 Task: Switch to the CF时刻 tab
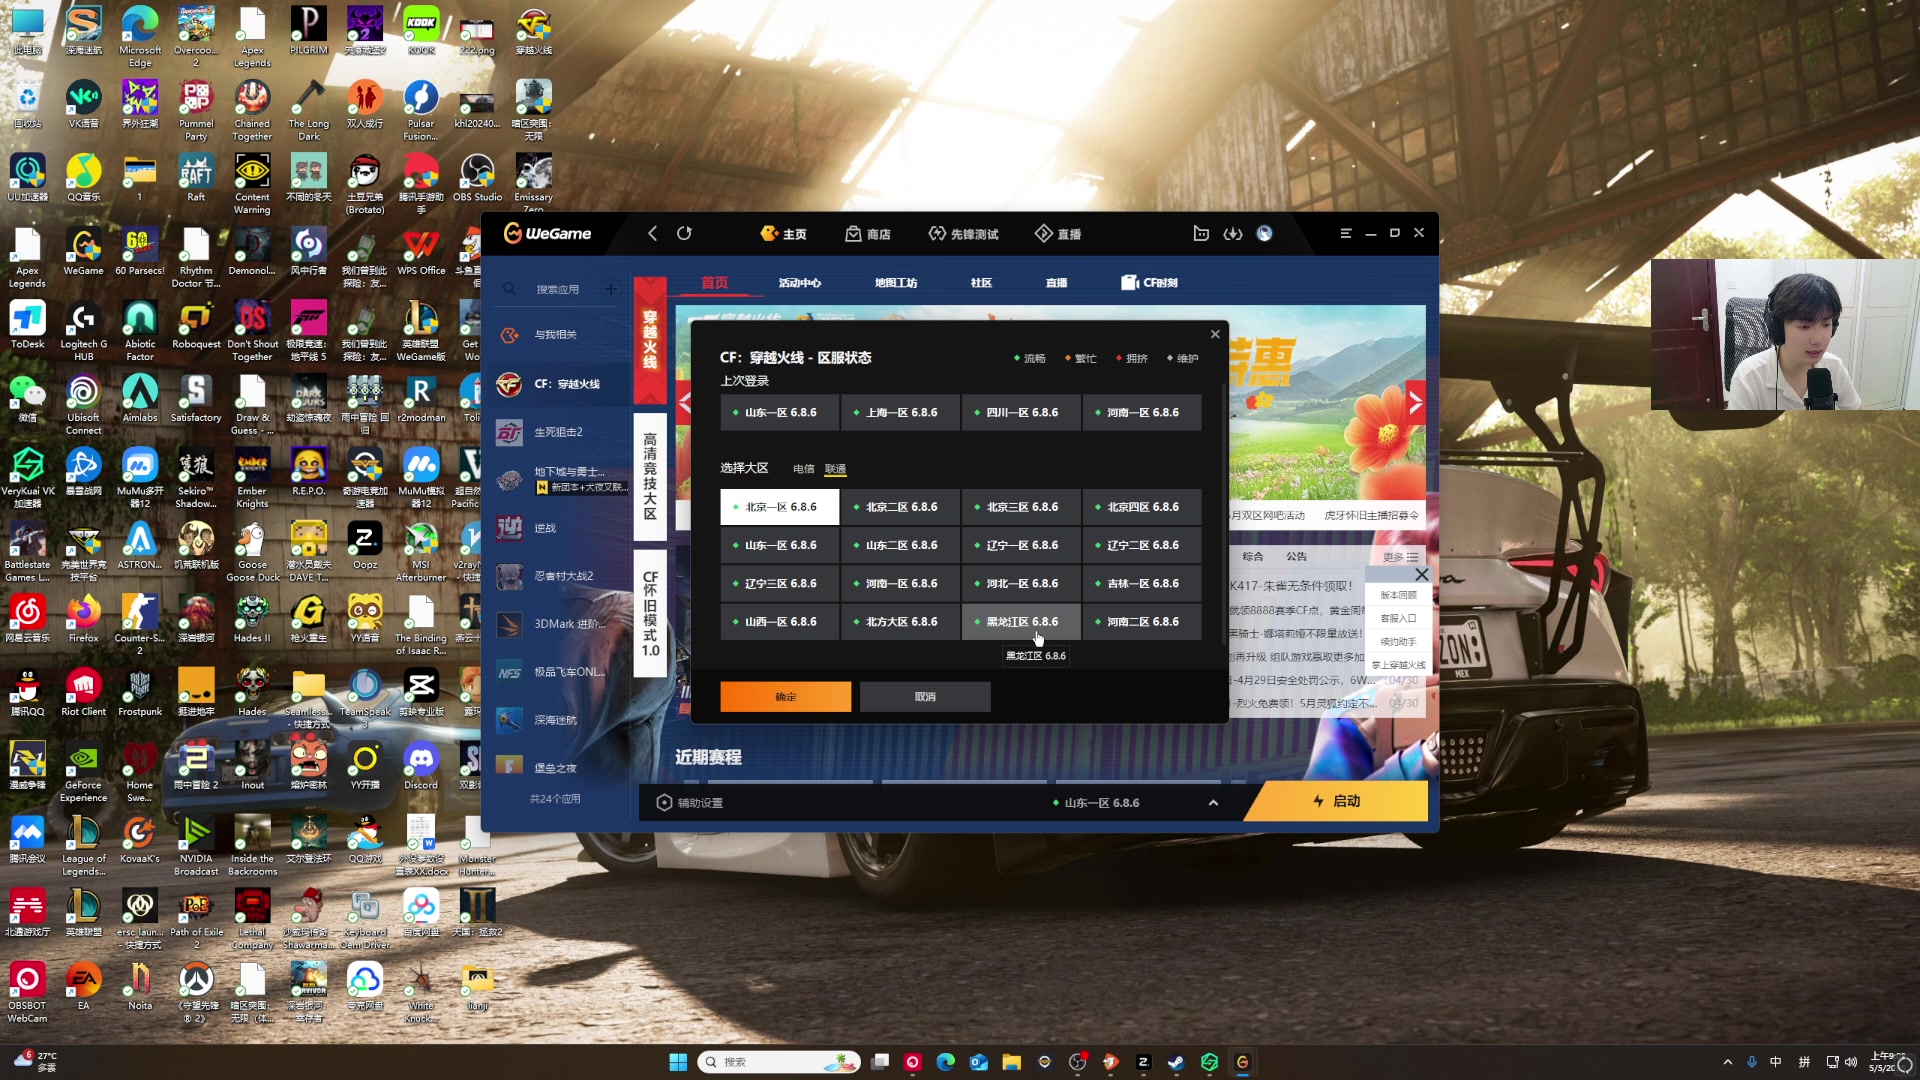[x=1149, y=283]
